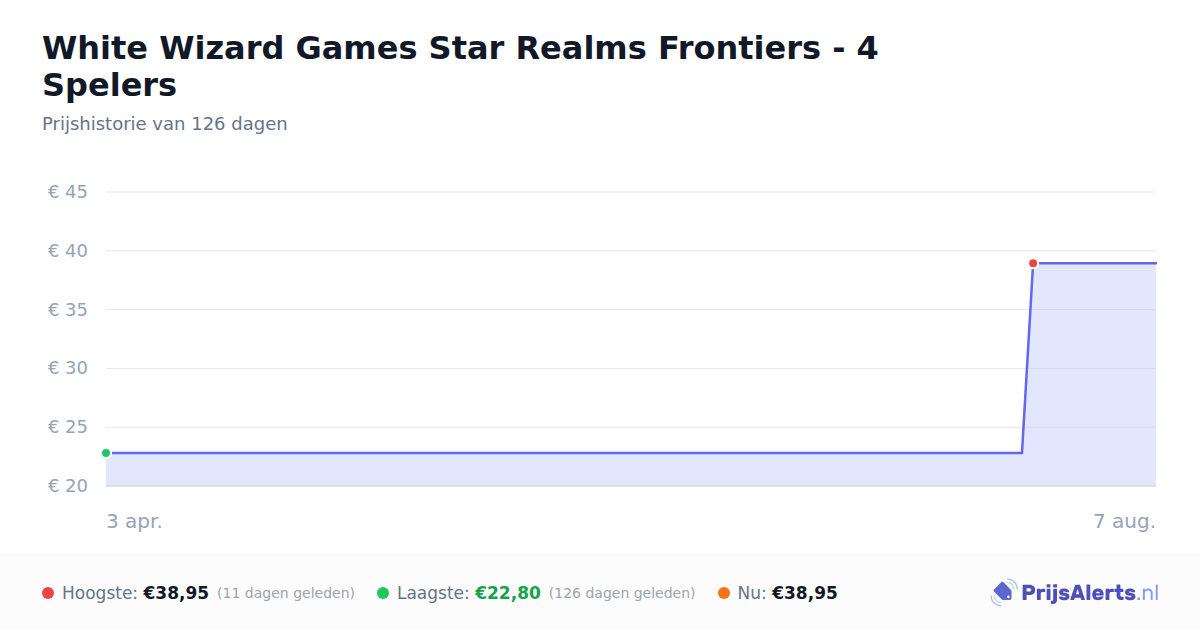Click the € 35 axis label

tap(68, 310)
